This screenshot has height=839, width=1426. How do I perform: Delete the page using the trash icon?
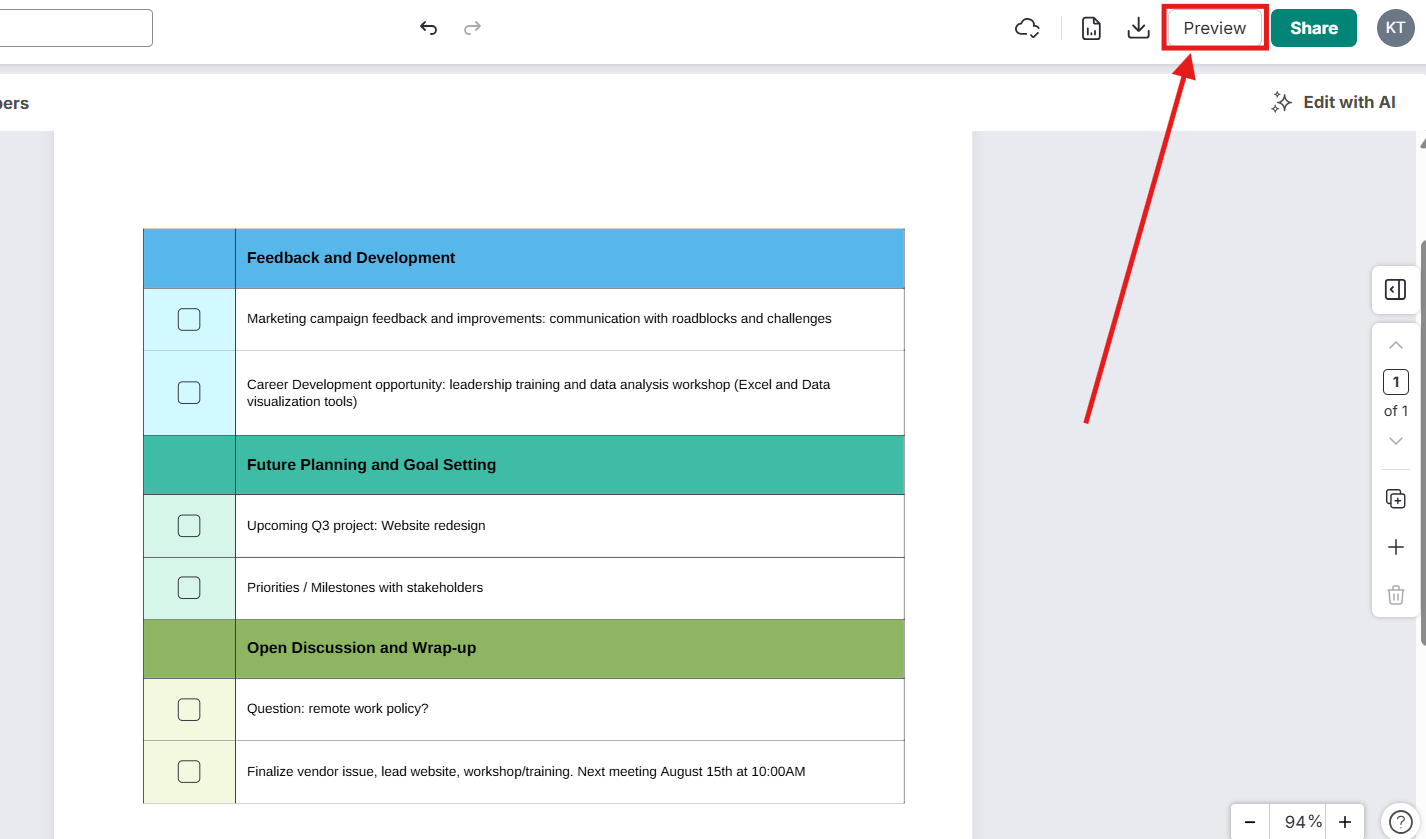click(x=1395, y=594)
